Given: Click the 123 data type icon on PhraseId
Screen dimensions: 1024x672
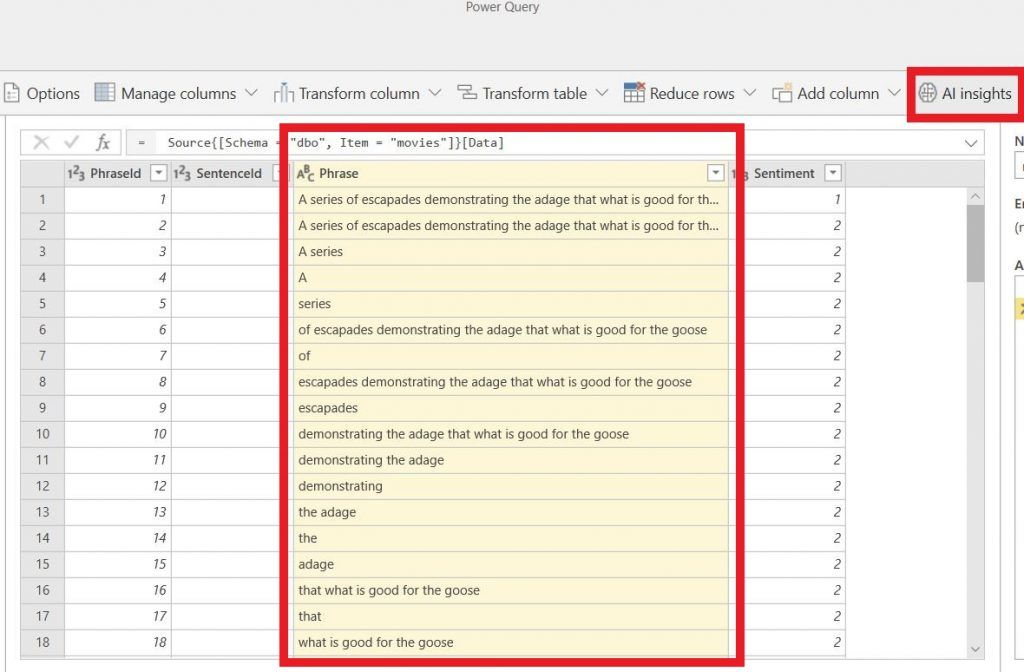Looking at the screenshot, I should 73,173.
